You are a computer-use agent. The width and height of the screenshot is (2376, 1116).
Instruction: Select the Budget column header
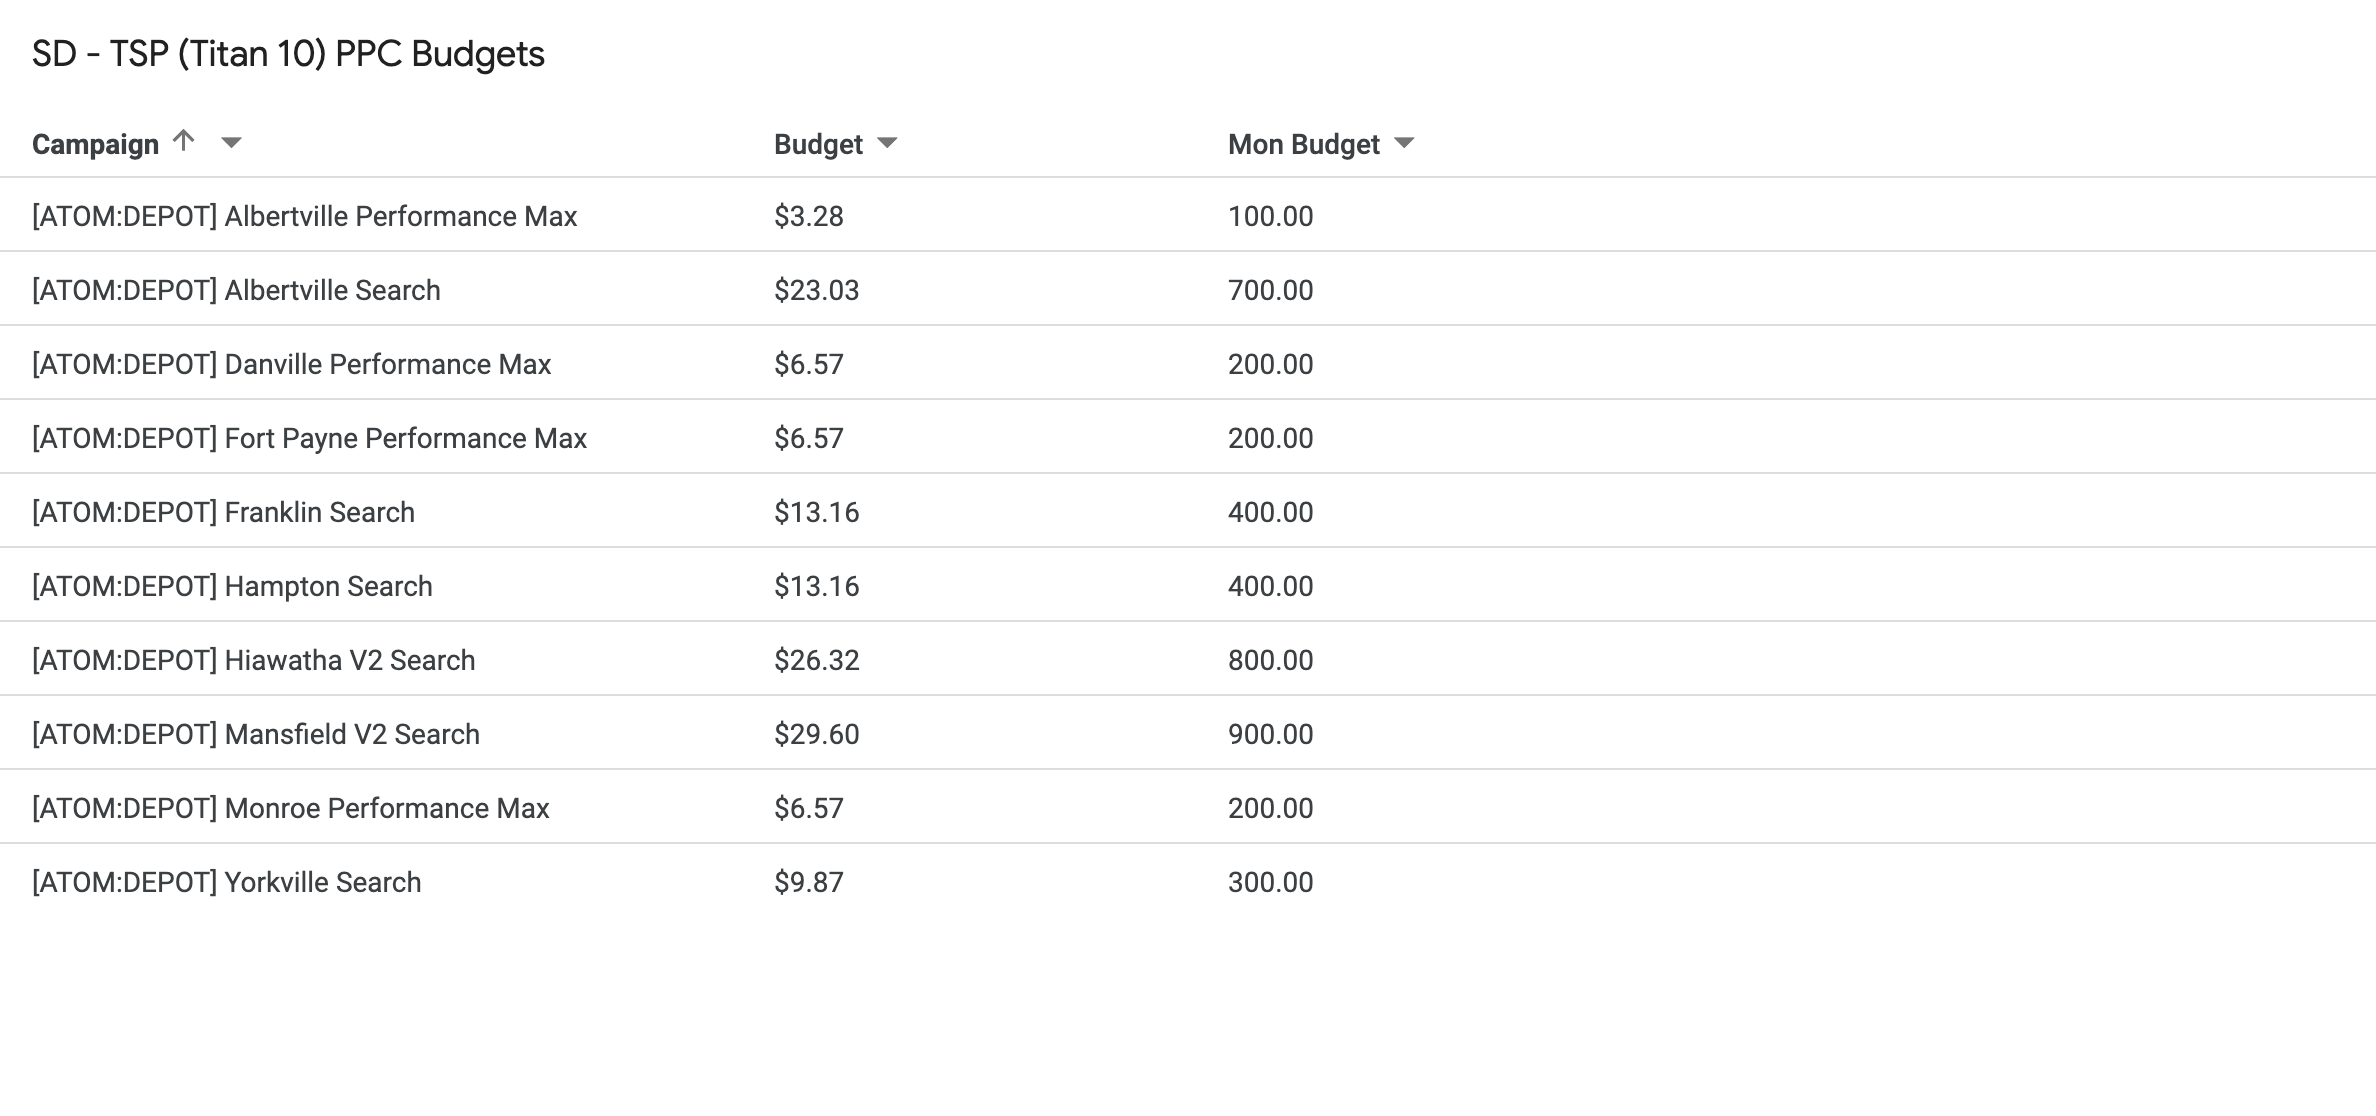click(818, 143)
